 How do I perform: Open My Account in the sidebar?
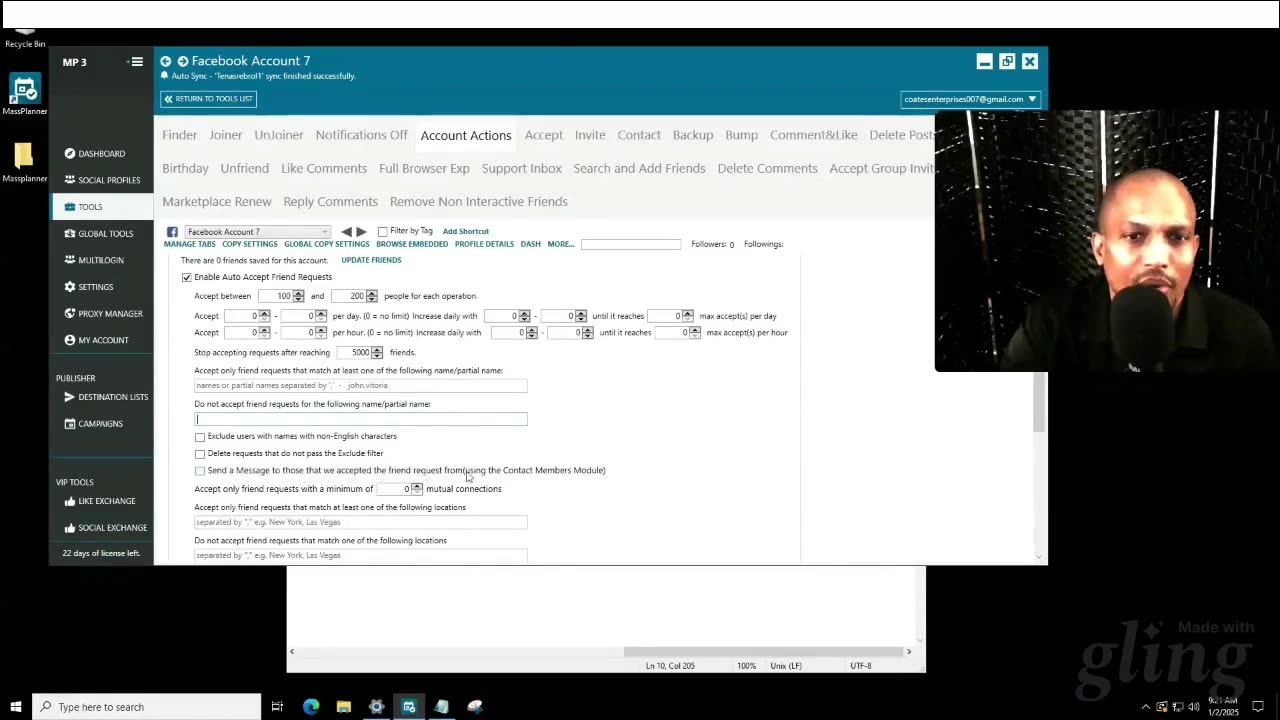click(96, 340)
